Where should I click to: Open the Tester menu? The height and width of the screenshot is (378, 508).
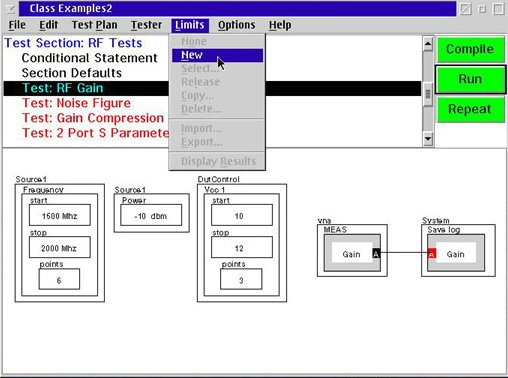click(146, 25)
